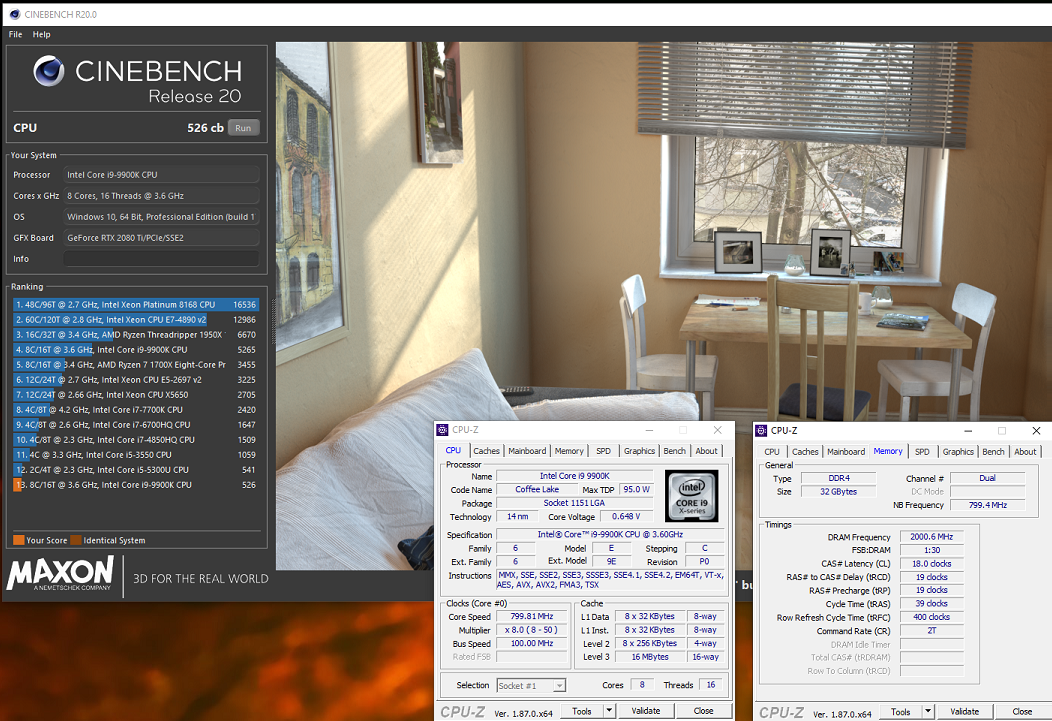Select ranking row Core i7-7700K
The width and height of the screenshot is (1052, 721).
point(136,410)
